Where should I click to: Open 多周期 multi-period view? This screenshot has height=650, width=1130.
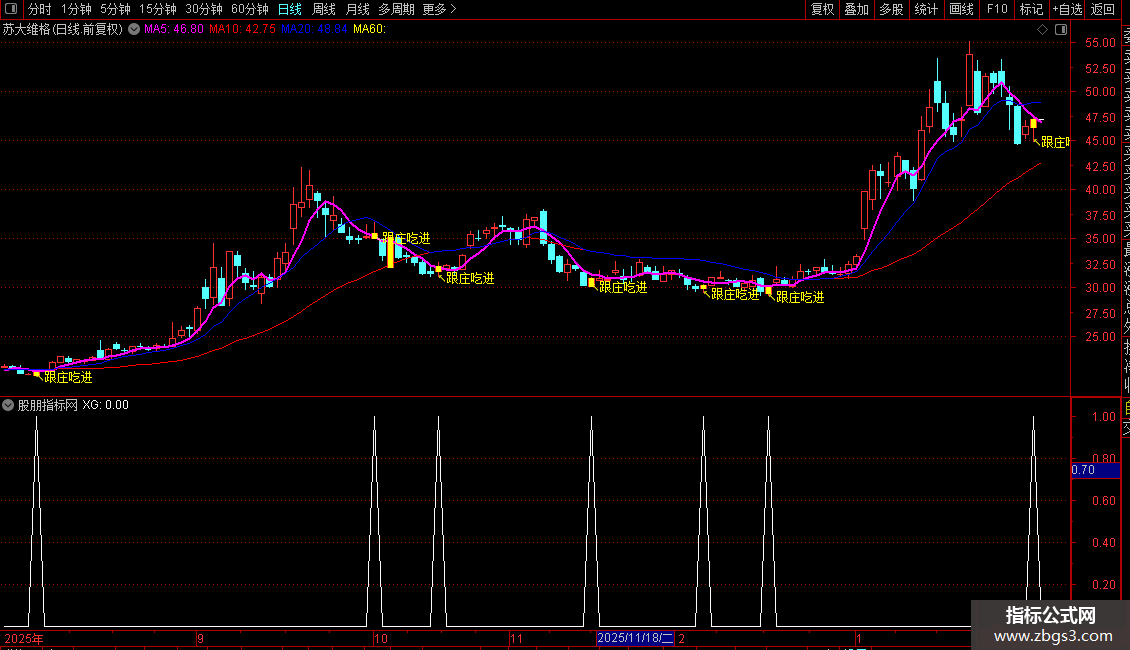(x=396, y=10)
